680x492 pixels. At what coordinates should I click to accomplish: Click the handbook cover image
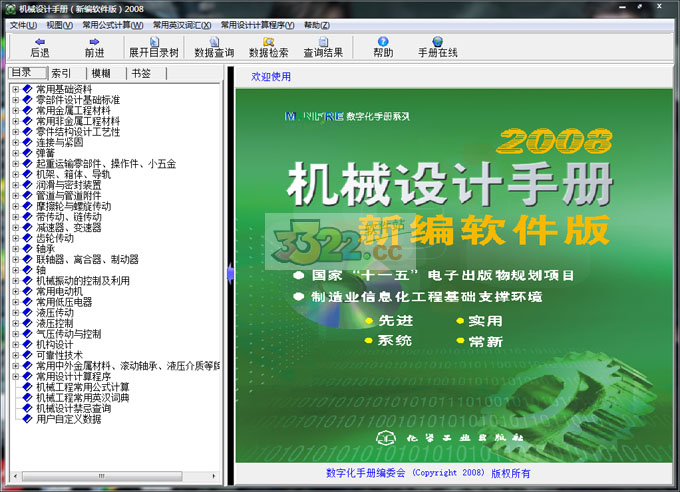[454, 276]
